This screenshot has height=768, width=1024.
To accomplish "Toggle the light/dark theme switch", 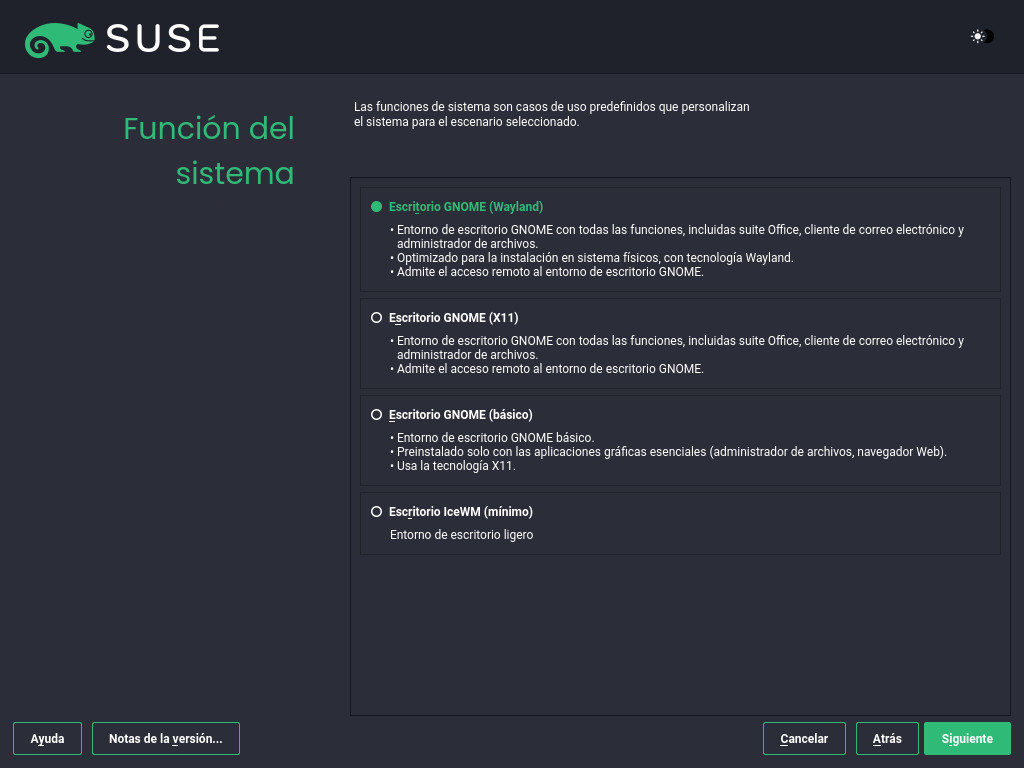I will pos(982,37).
